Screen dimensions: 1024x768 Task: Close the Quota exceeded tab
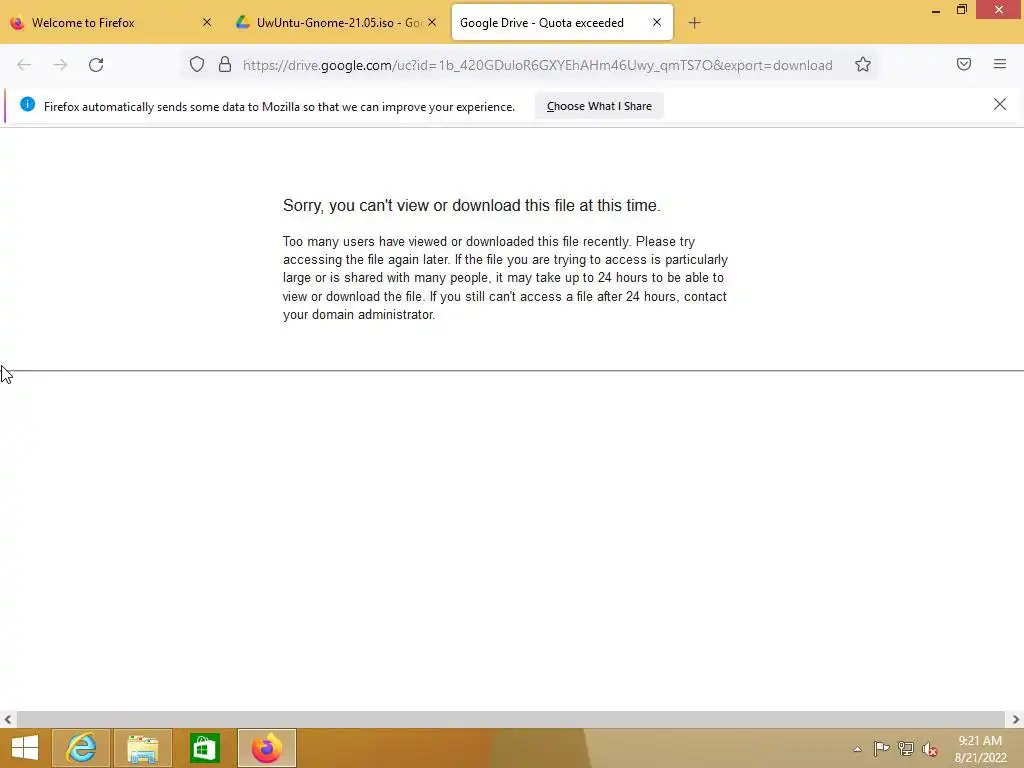click(x=657, y=22)
